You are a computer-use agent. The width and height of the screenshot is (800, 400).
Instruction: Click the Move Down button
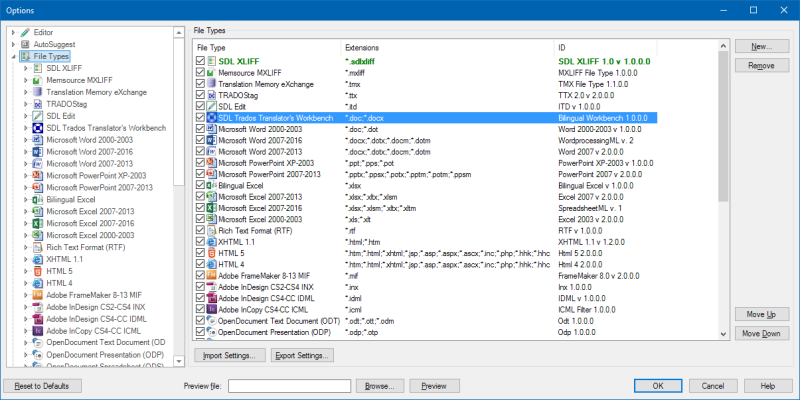(762, 334)
